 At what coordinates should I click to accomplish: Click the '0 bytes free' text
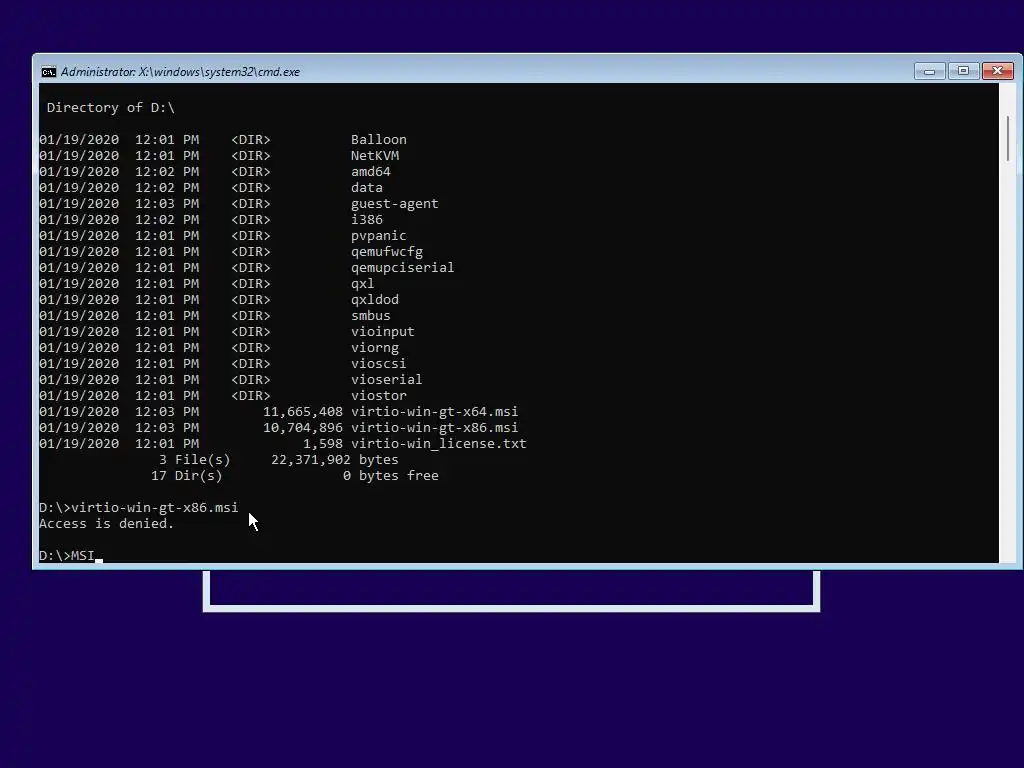[391, 475]
